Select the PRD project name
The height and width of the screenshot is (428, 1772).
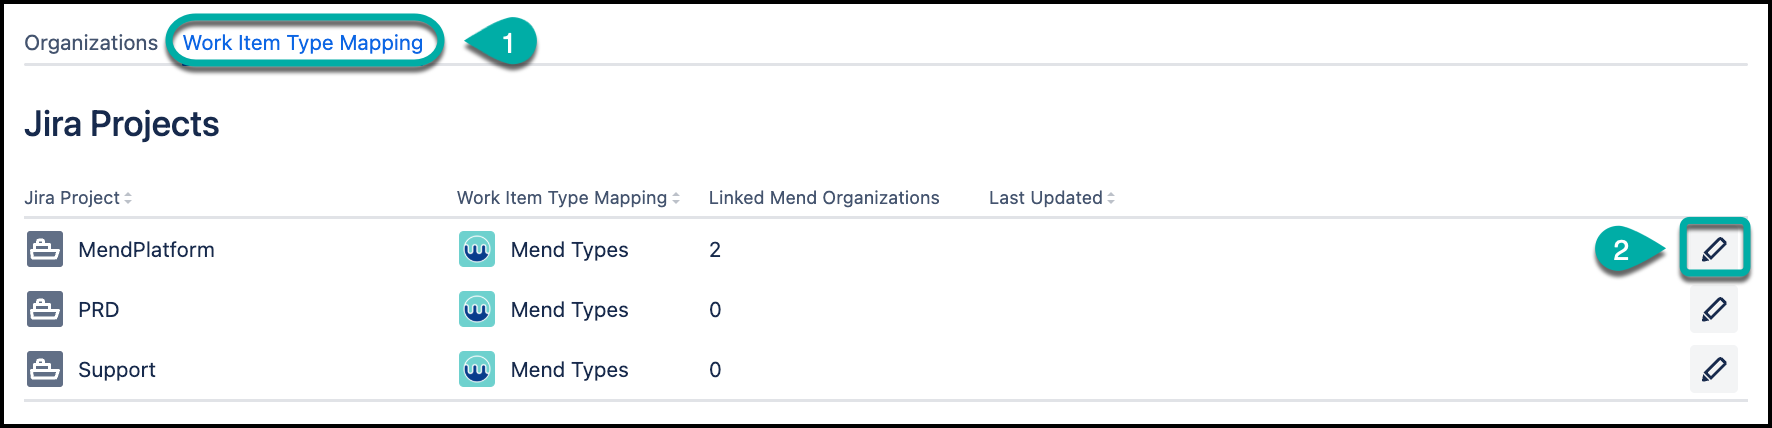click(98, 310)
